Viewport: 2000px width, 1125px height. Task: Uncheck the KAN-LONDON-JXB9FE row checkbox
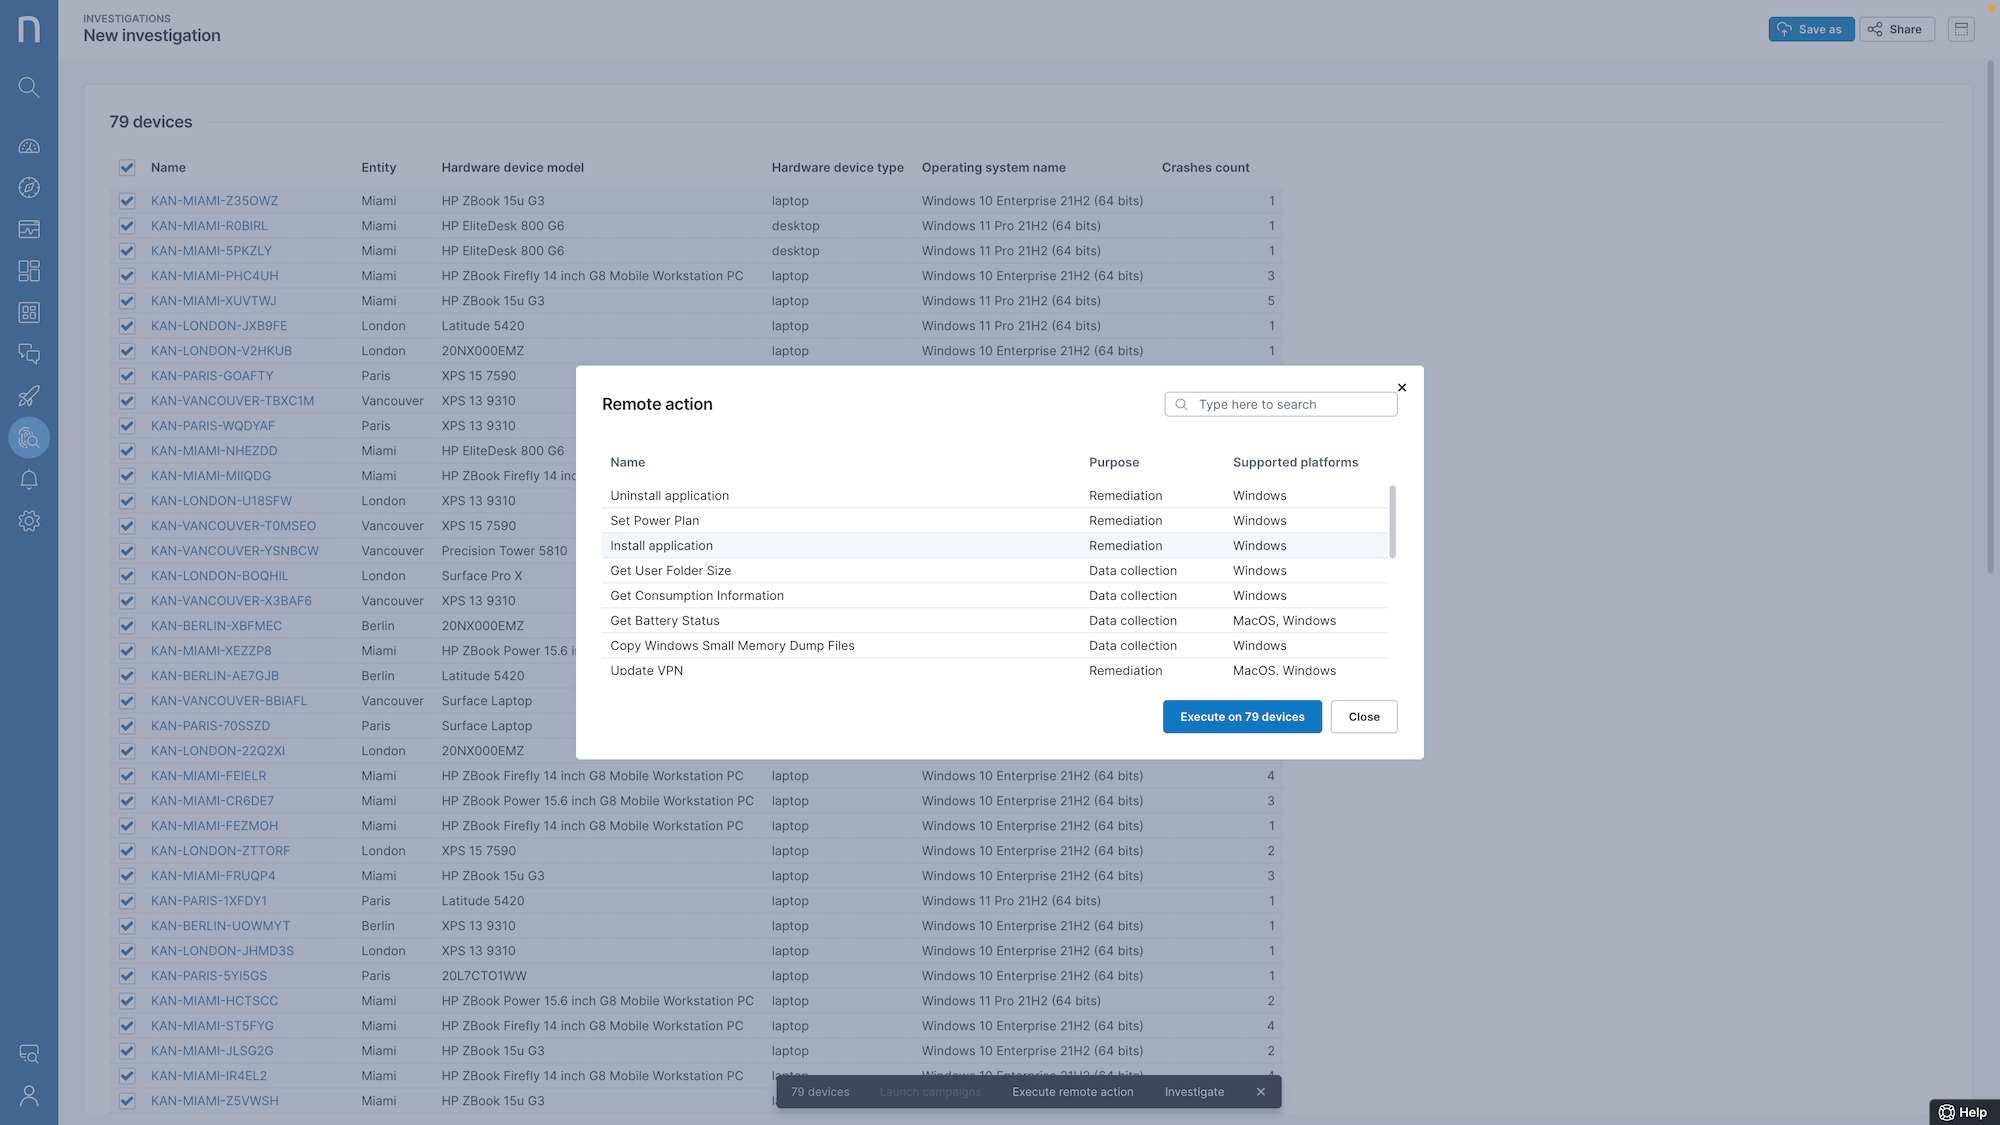pyautogui.click(x=127, y=326)
